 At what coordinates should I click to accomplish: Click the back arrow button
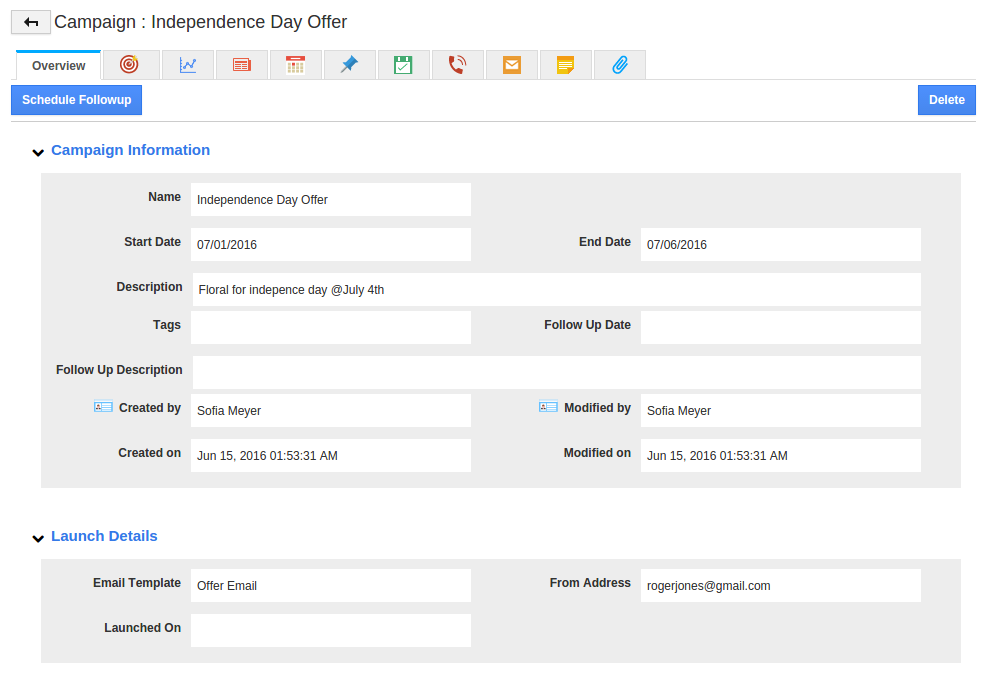pyautogui.click(x=31, y=23)
